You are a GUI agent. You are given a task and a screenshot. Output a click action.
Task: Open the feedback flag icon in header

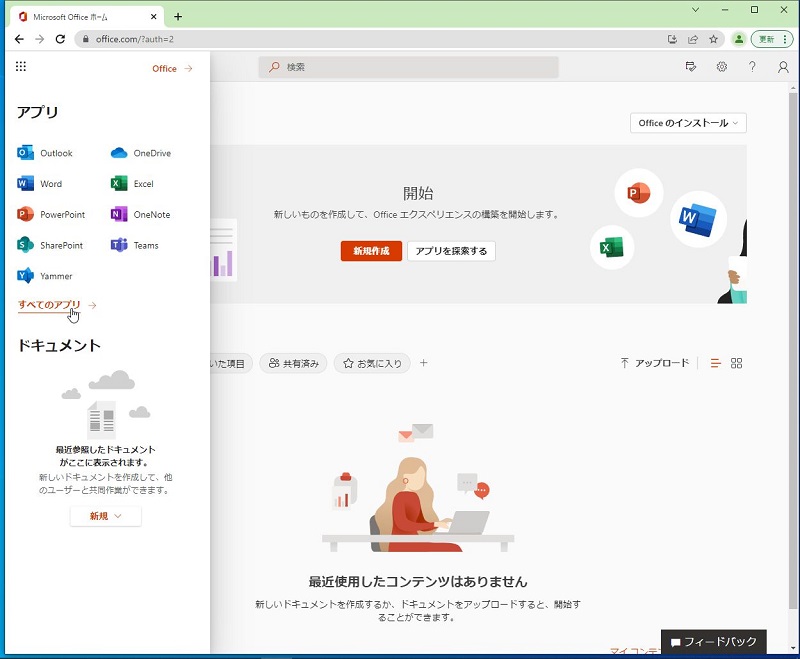(691, 67)
